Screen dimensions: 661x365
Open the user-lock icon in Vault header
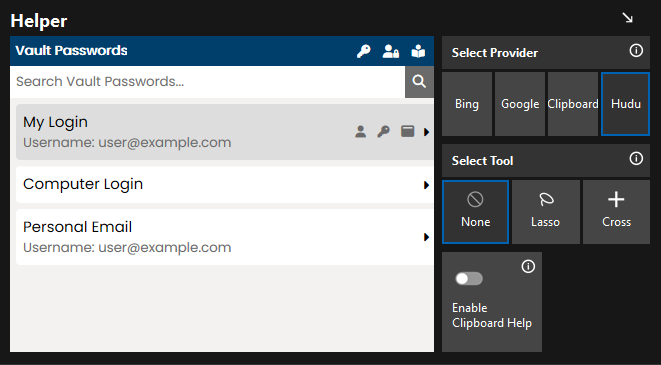[390, 51]
